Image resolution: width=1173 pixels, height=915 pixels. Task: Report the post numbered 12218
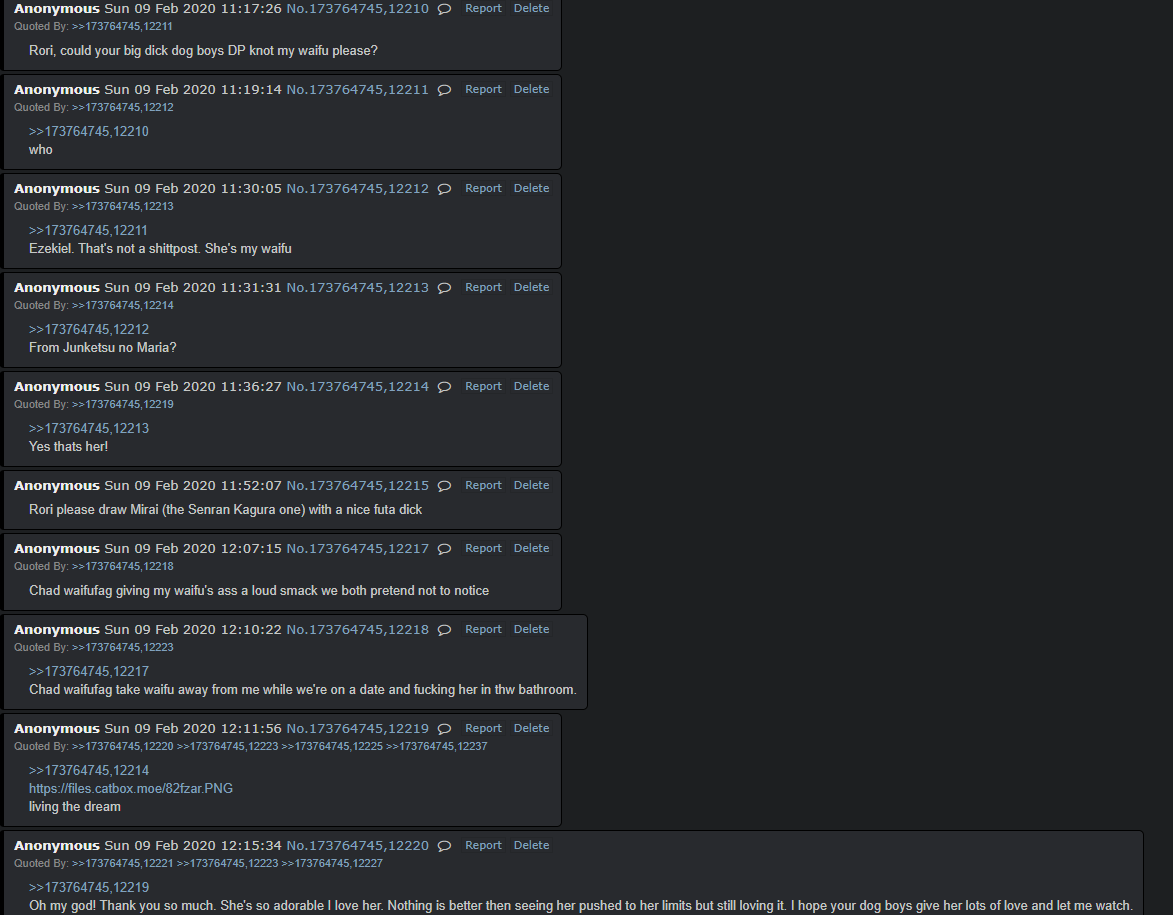coord(483,629)
